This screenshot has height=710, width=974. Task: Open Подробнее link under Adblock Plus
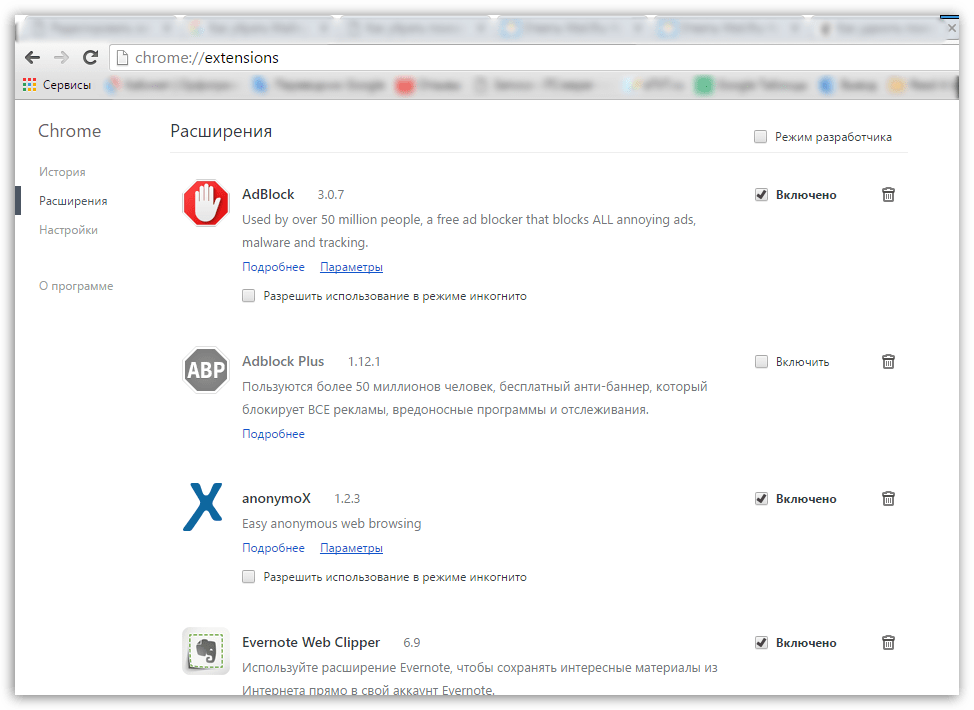point(273,434)
